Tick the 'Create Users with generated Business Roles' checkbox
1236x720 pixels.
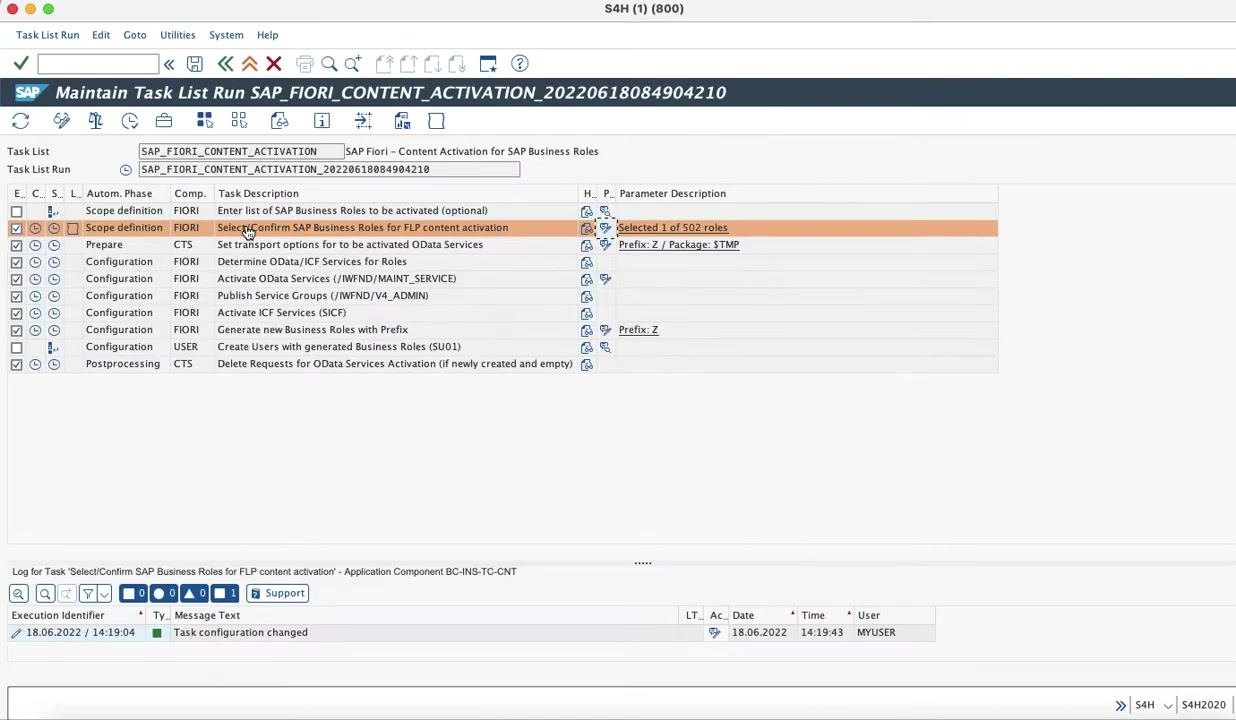(x=16, y=347)
